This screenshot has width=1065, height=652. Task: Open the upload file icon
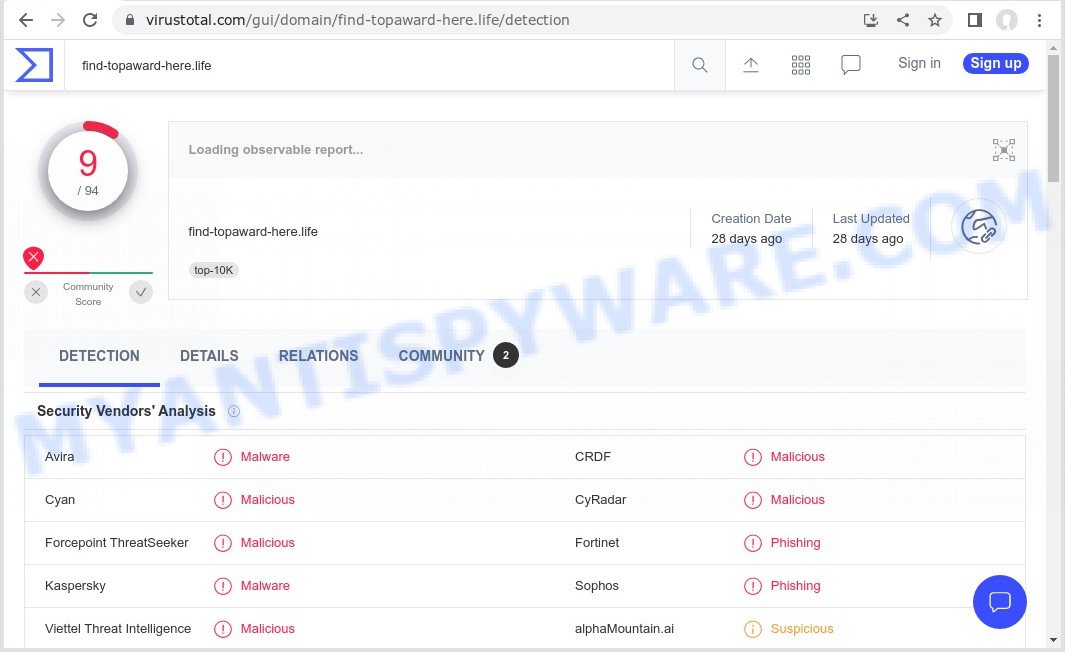coord(751,65)
